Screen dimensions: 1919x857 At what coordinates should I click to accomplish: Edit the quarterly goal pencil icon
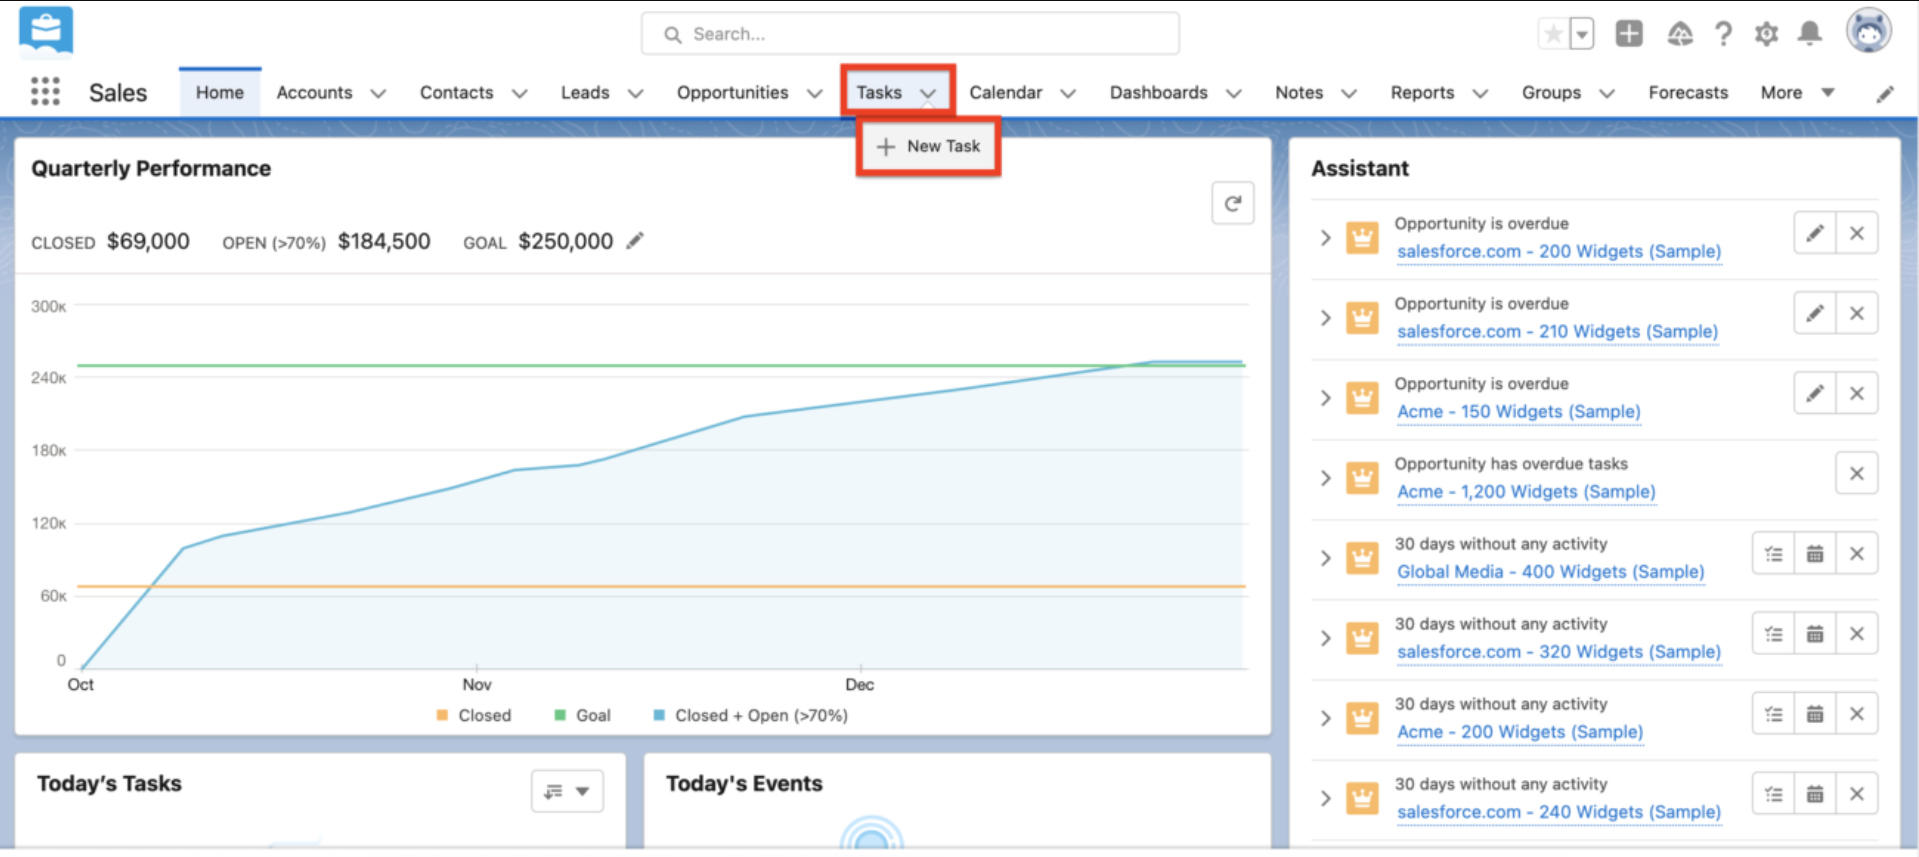[635, 241]
